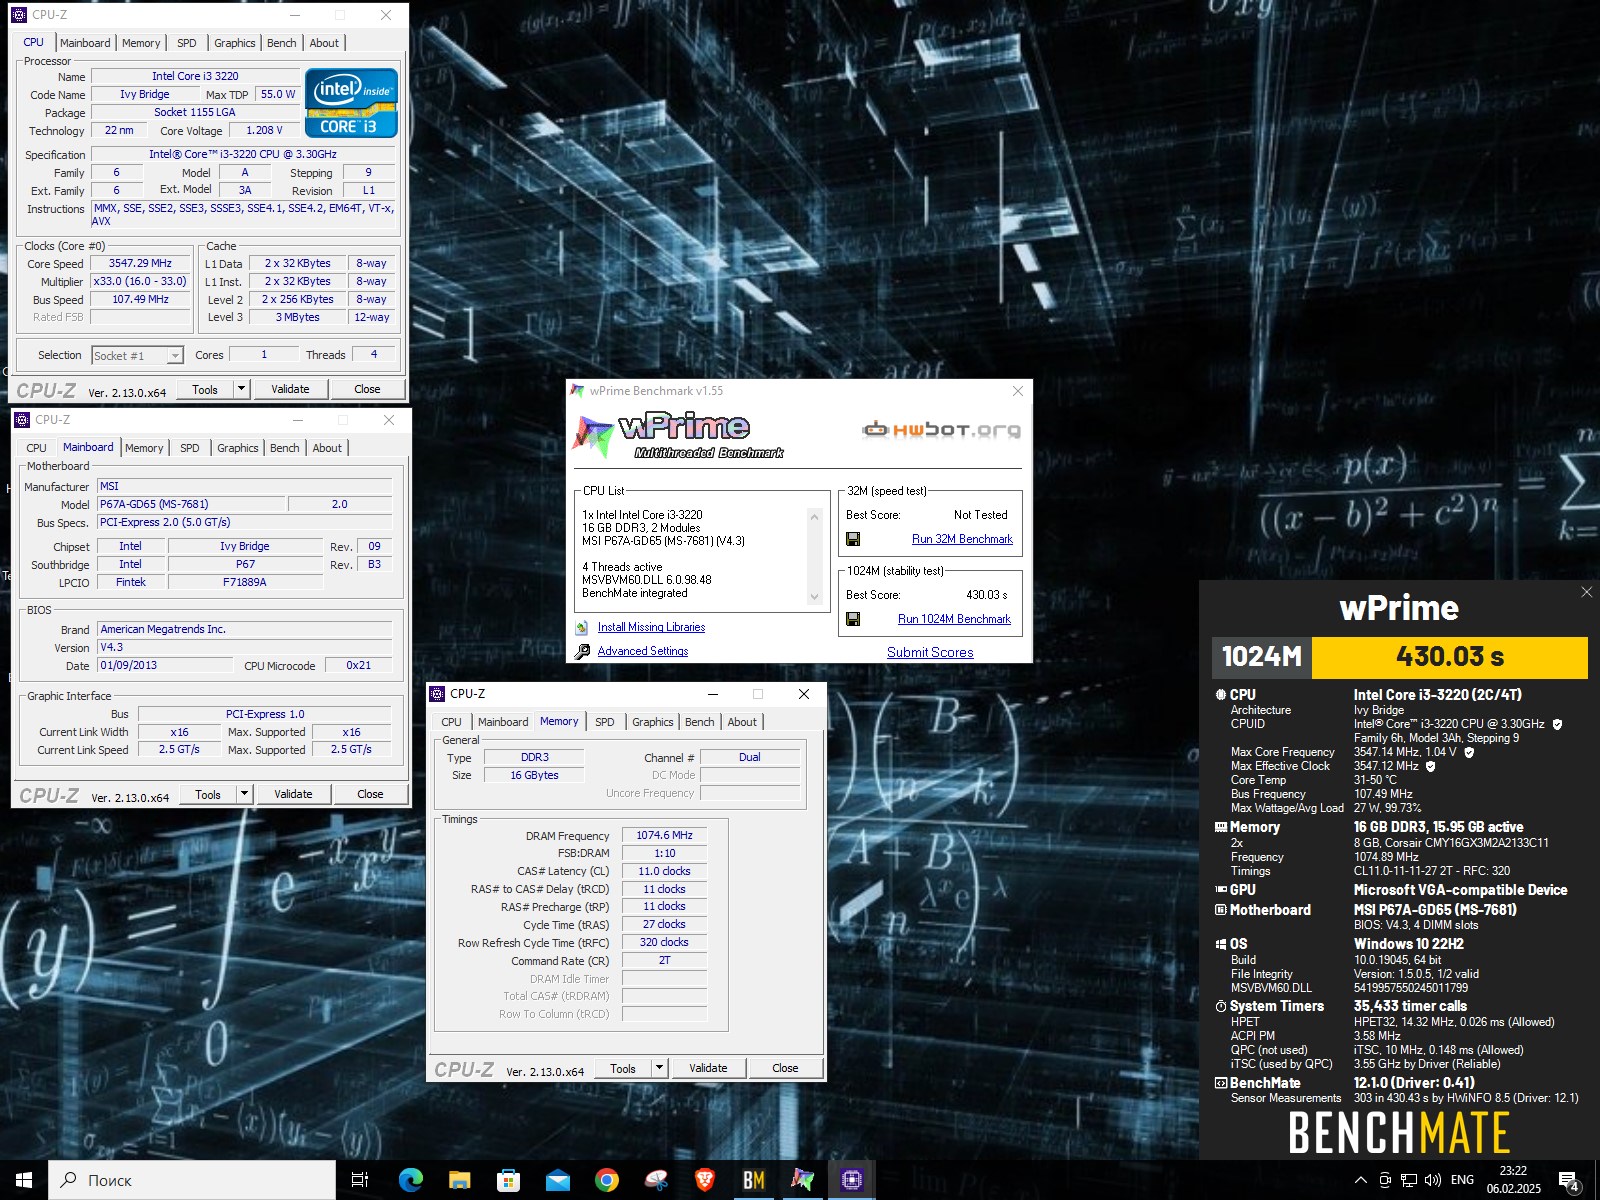Open File Explorer from the taskbar
Screen dimensions: 1600x1200
(x=459, y=1180)
